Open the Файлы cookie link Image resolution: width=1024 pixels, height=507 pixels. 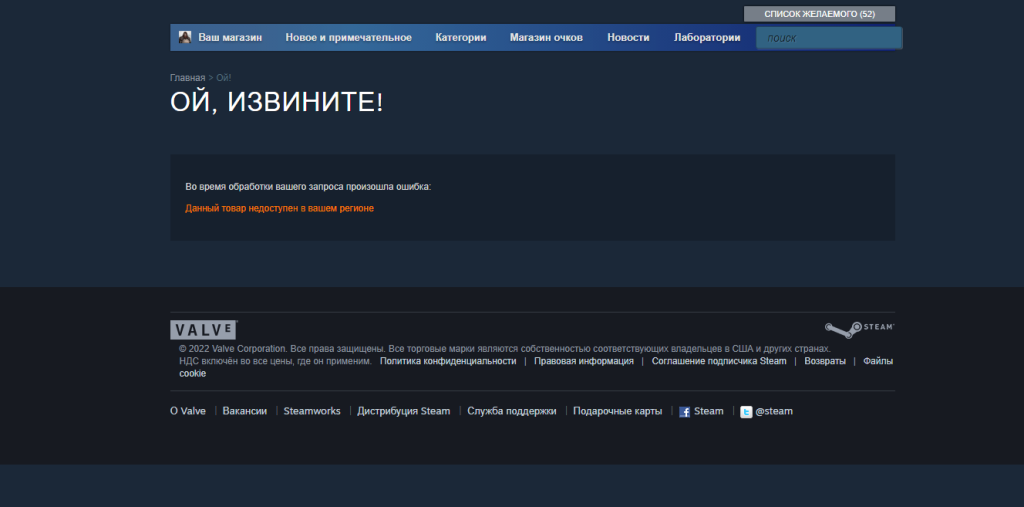coord(878,361)
